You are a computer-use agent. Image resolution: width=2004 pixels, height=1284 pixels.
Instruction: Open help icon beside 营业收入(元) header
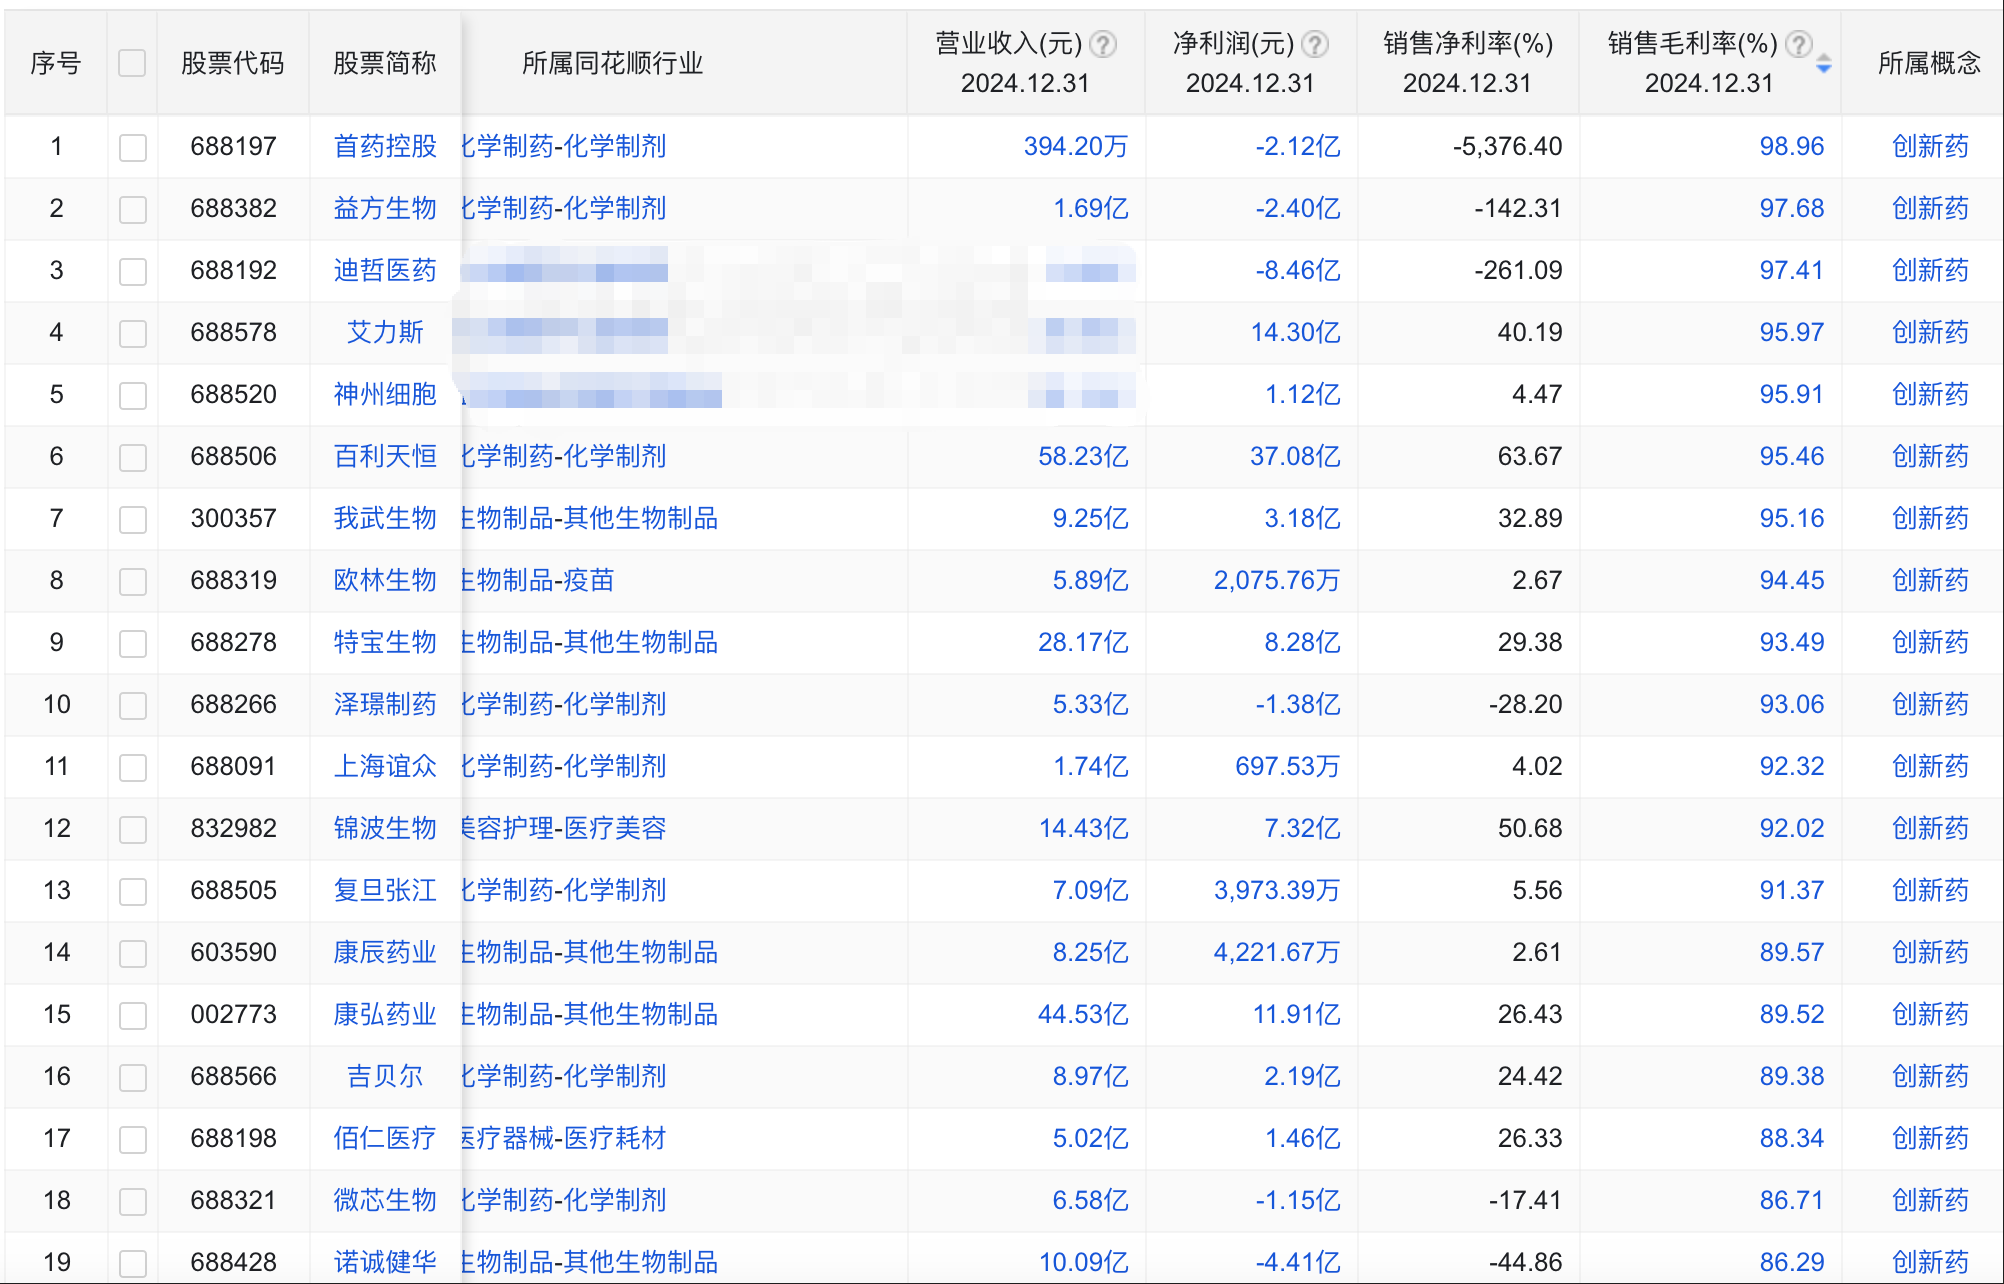pos(1103,44)
